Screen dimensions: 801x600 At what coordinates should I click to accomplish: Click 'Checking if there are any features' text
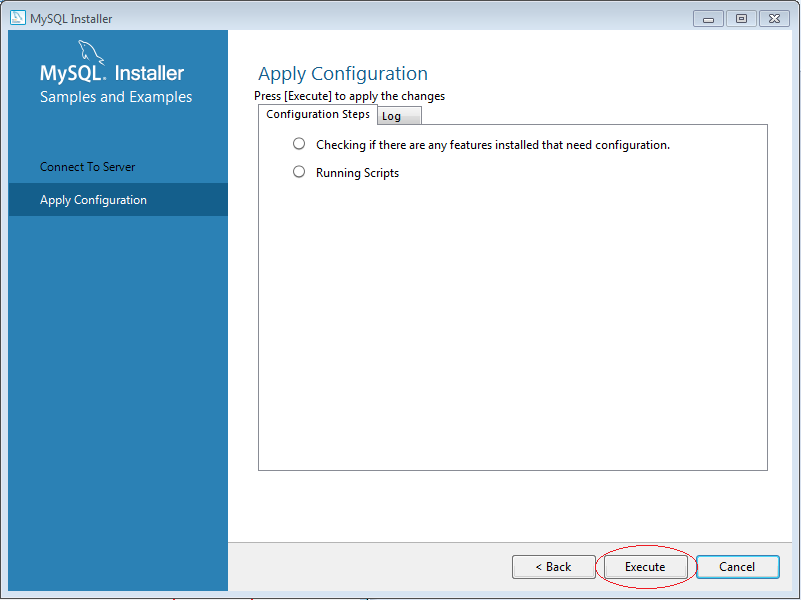click(493, 145)
